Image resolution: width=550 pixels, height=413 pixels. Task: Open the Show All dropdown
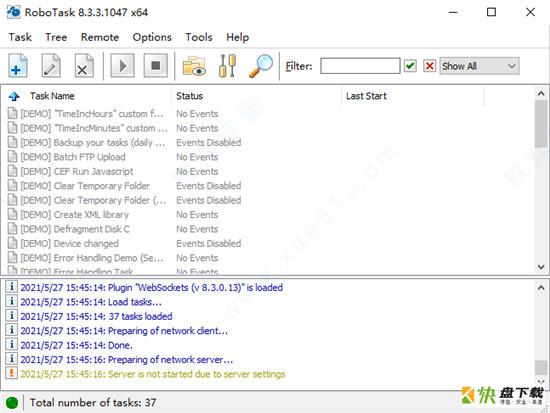point(479,66)
